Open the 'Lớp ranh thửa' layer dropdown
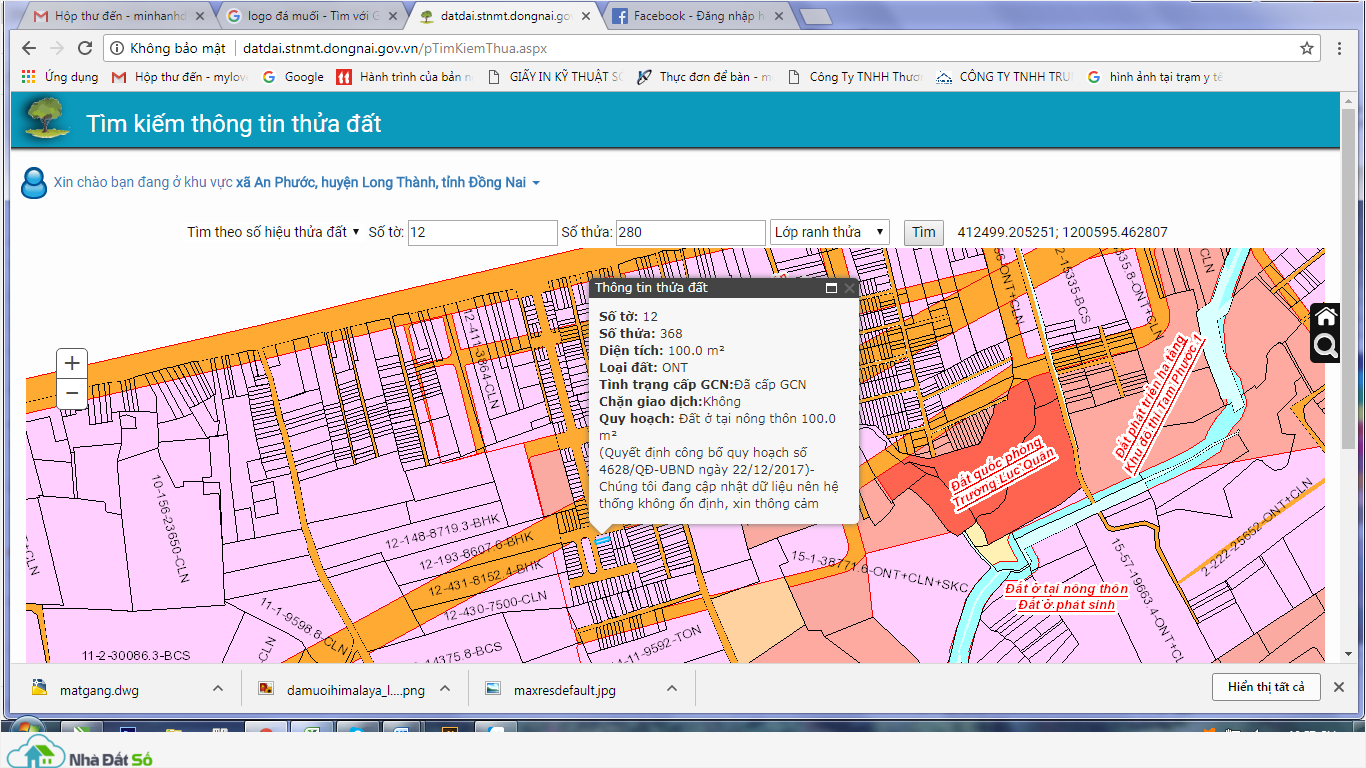This screenshot has width=1366, height=768. pos(830,232)
